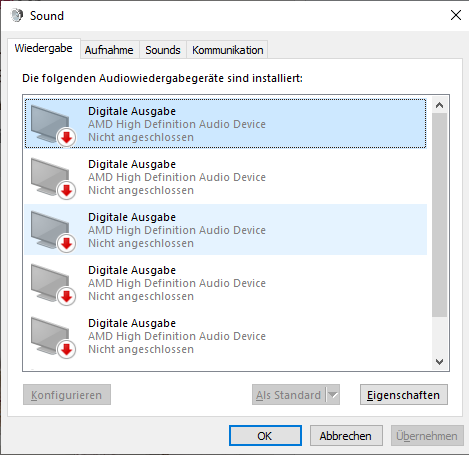Image resolution: width=469 pixels, height=455 pixels.
Task: Click the red not-connected arrow on first device
Action: (x=67, y=137)
